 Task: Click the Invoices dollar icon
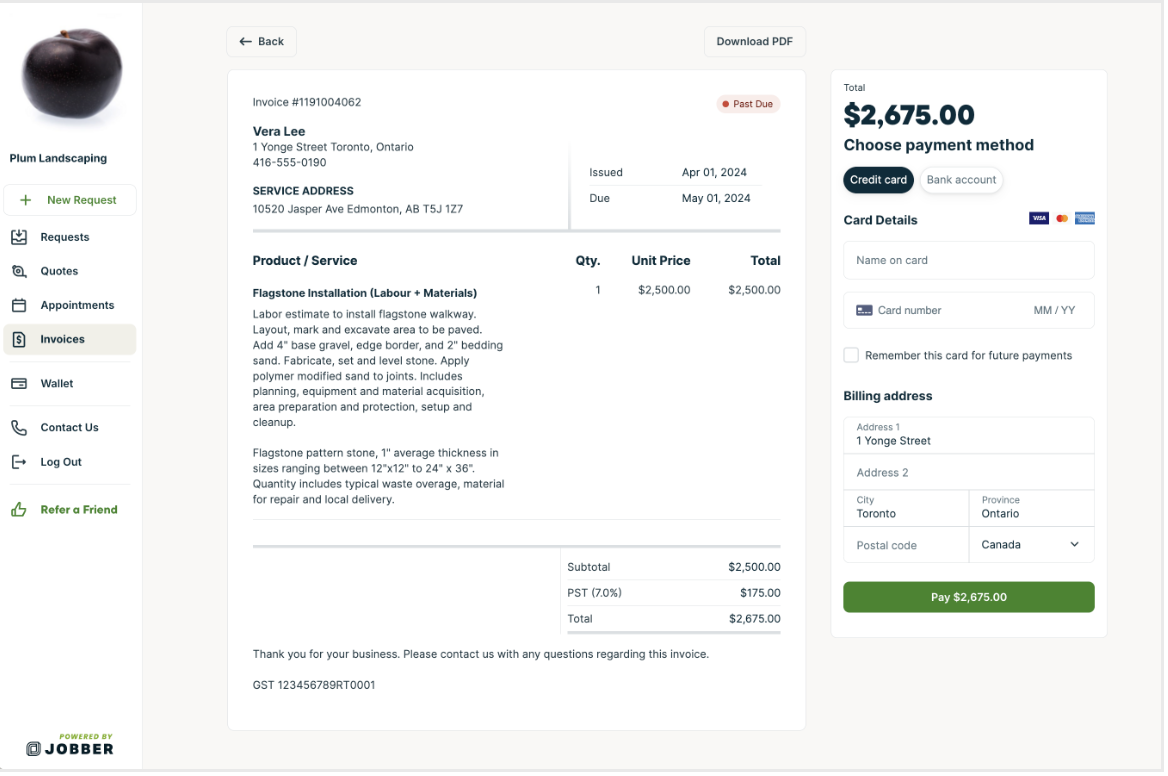tap(19, 339)
